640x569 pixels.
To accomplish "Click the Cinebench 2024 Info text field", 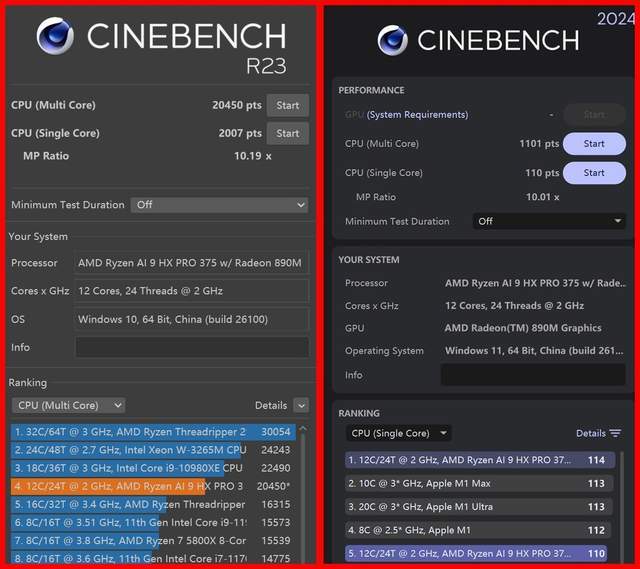I will 533,374.
